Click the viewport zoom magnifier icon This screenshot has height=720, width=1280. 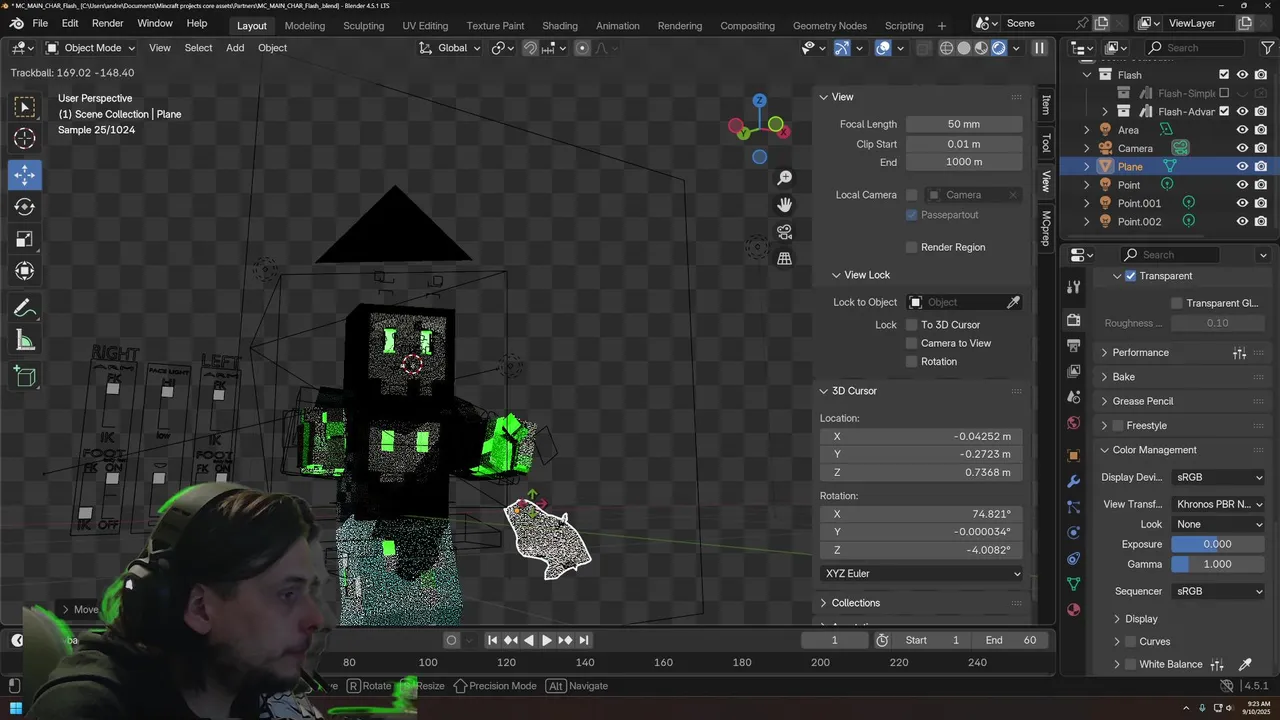pos(785,178)
